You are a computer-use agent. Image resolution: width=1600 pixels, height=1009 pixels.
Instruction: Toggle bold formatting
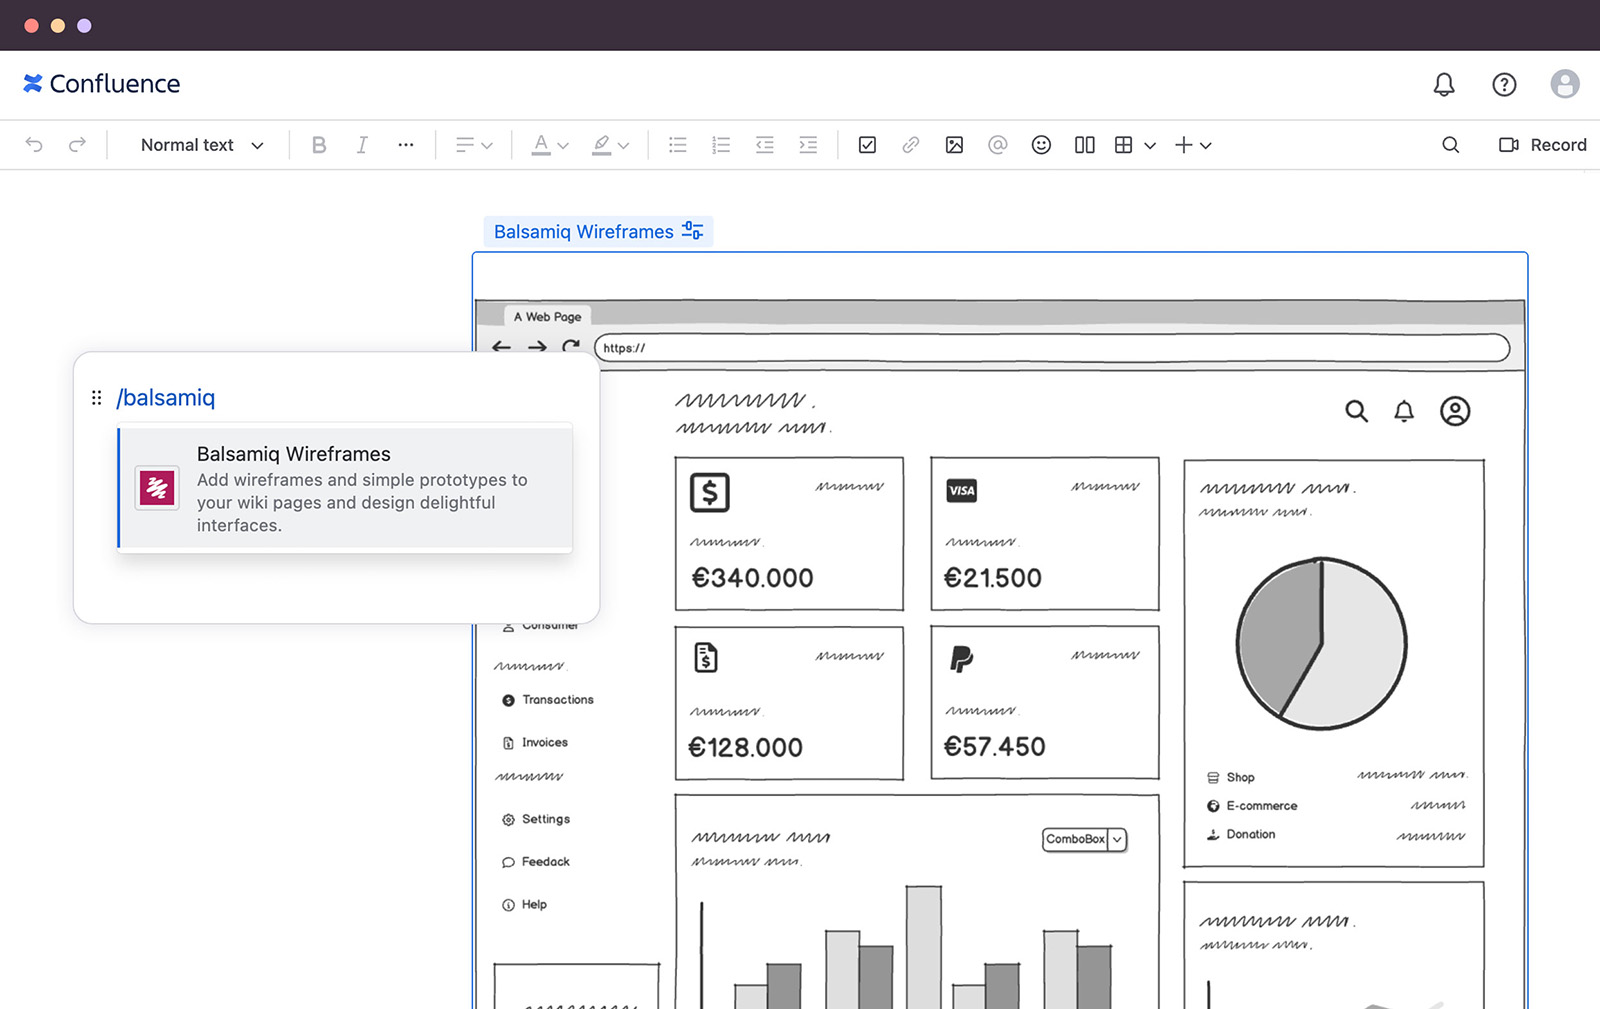point(319,145)
